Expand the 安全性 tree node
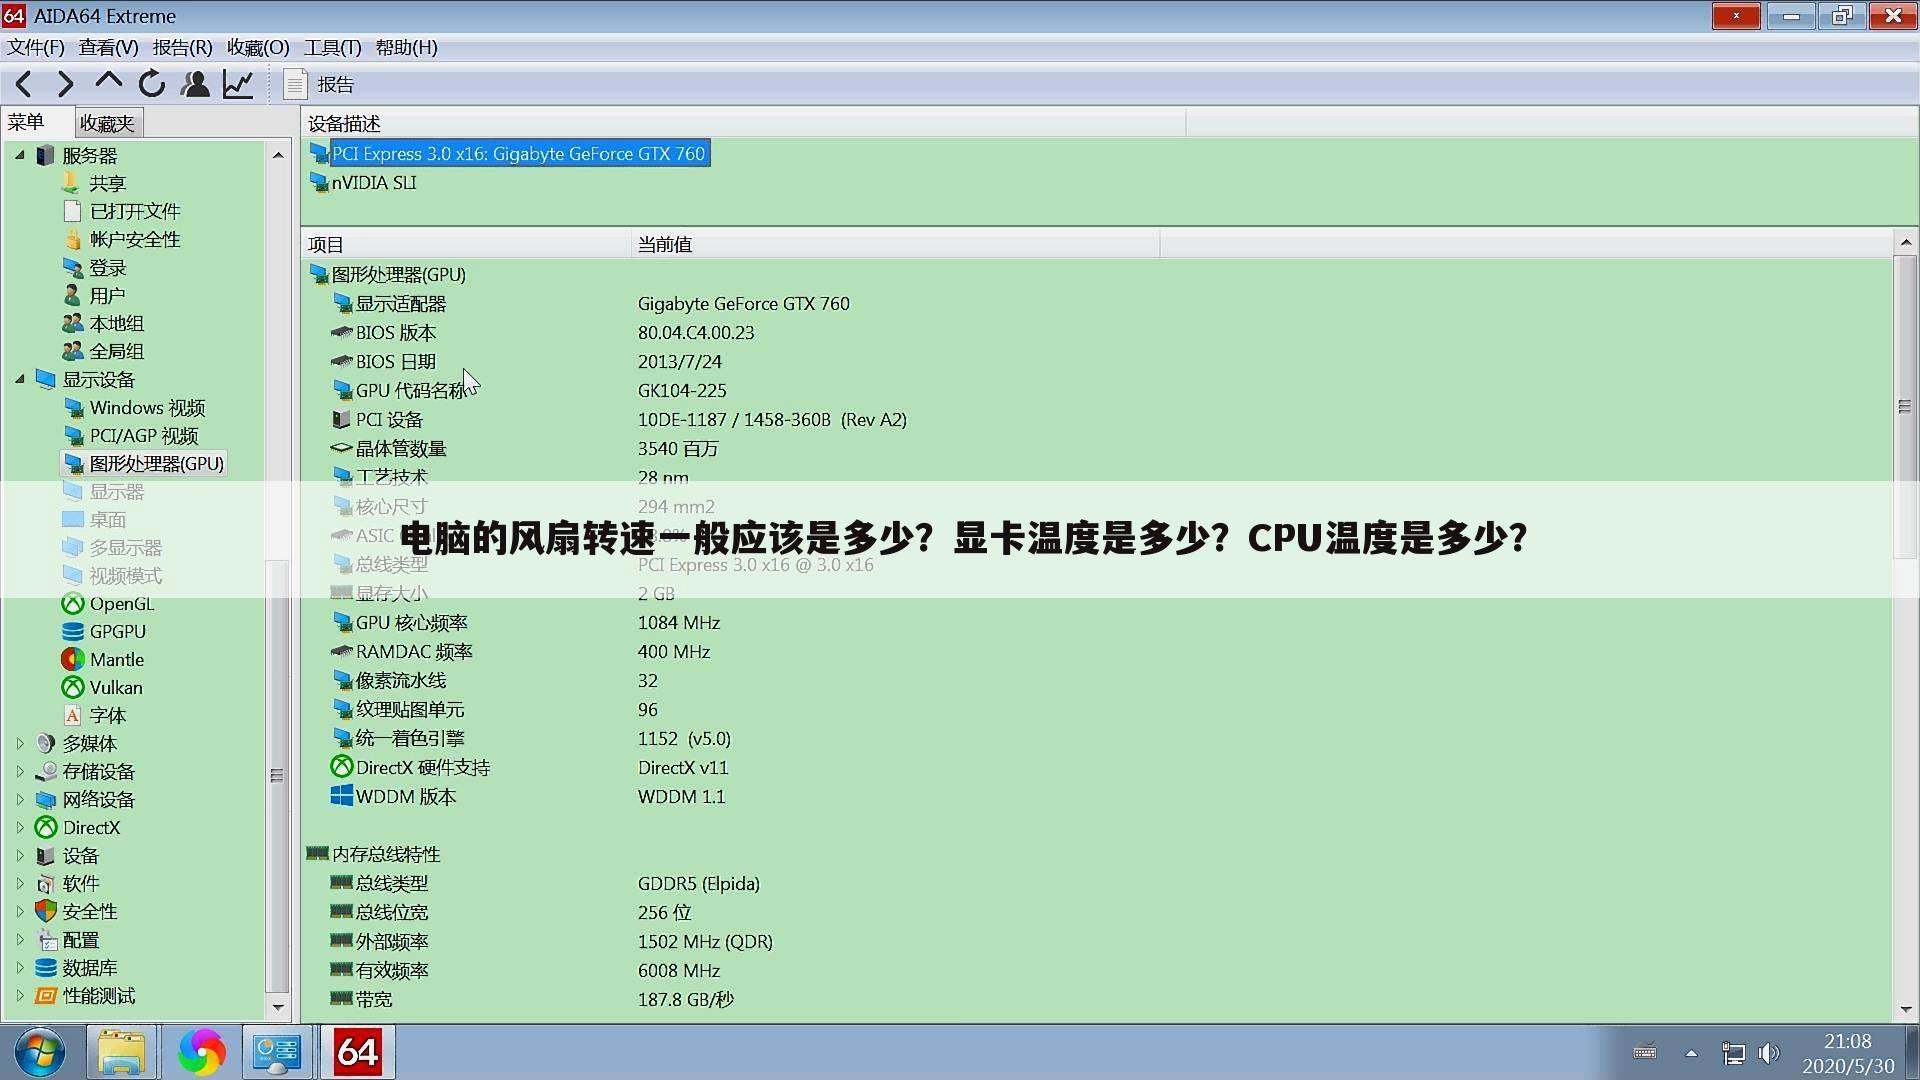The height and width of the screenshot is (1080, 1920). pyautogui.click(x=20, y=911)
